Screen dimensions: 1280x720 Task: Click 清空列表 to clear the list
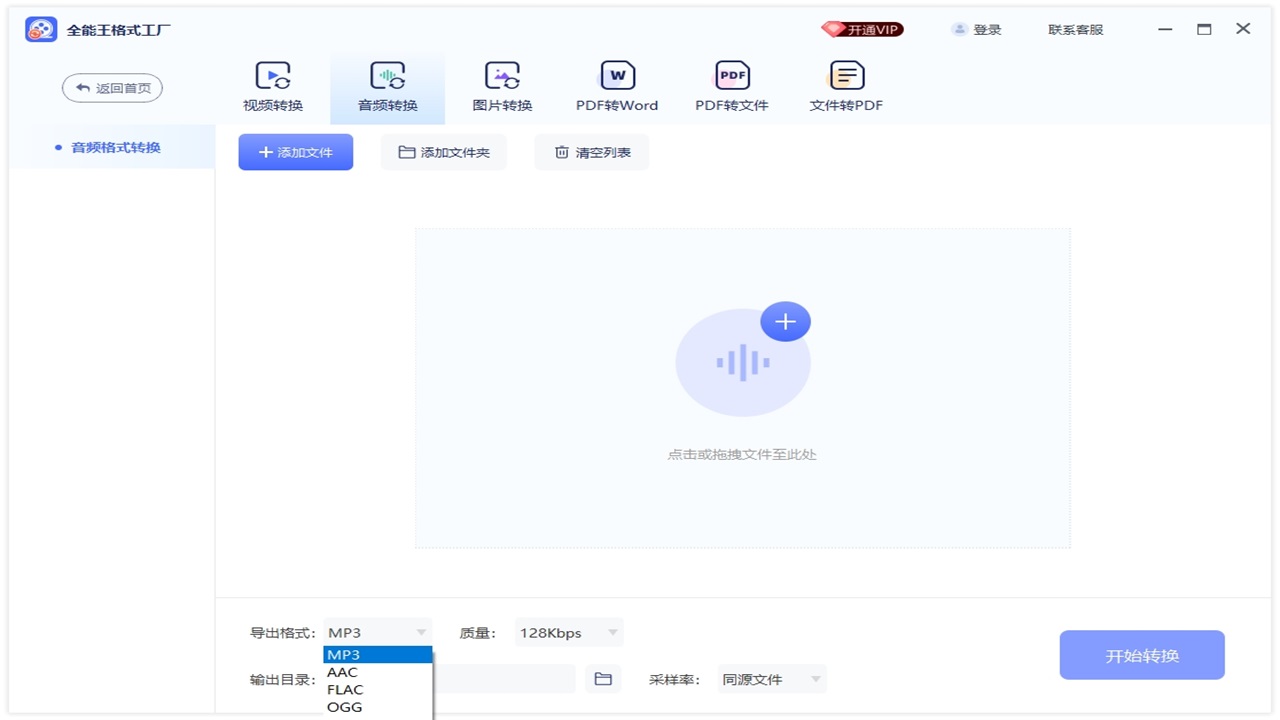pyautogui.click(x=591, y=151)
